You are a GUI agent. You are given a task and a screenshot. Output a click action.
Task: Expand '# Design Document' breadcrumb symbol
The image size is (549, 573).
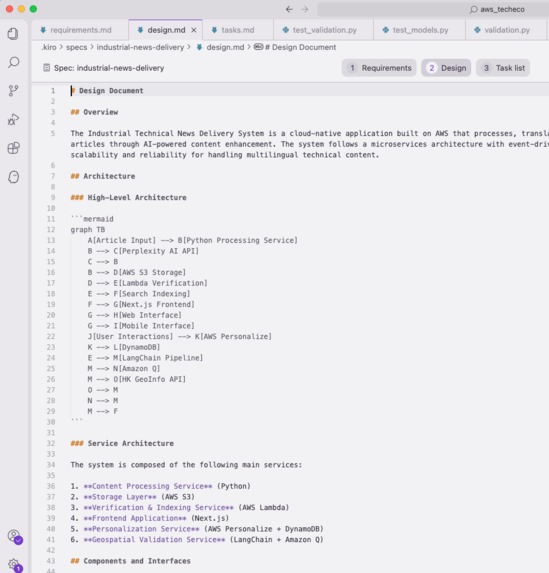pos(295,47)
